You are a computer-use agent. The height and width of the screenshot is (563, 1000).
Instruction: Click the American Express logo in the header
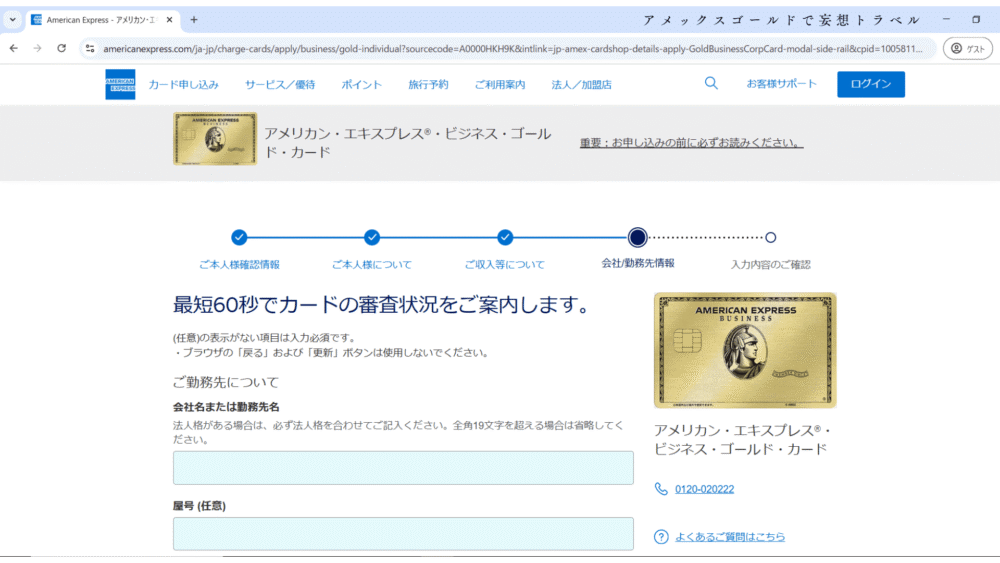pyautogui.click(x=120, y=84)
